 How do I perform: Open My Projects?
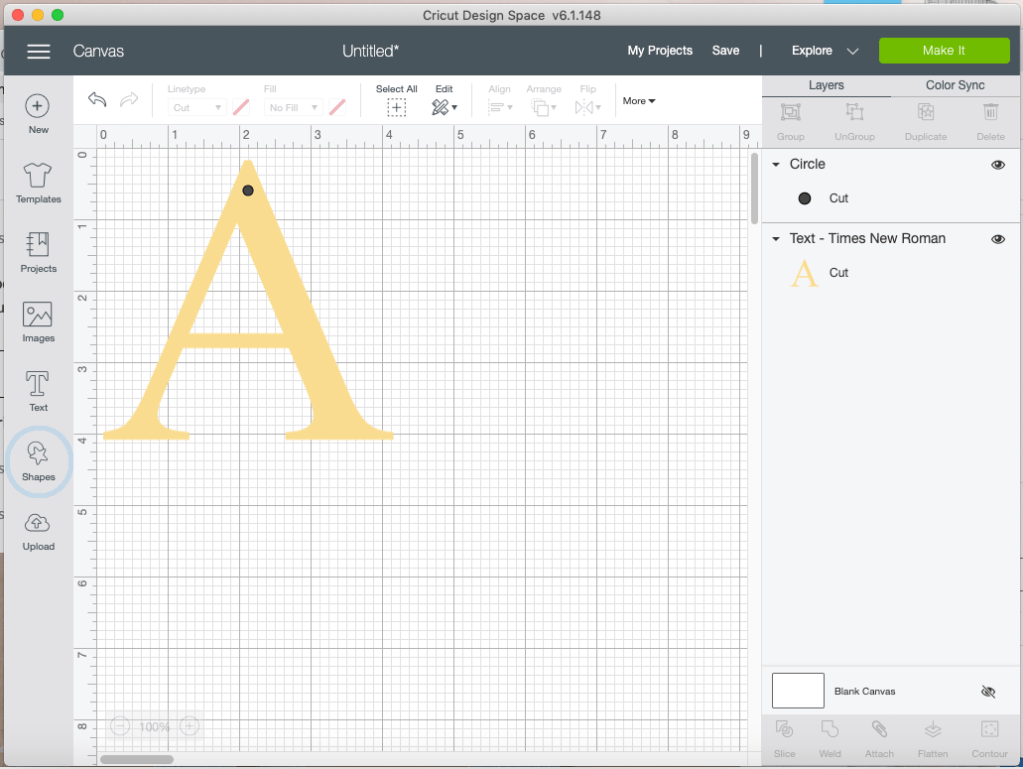(660, 51)
